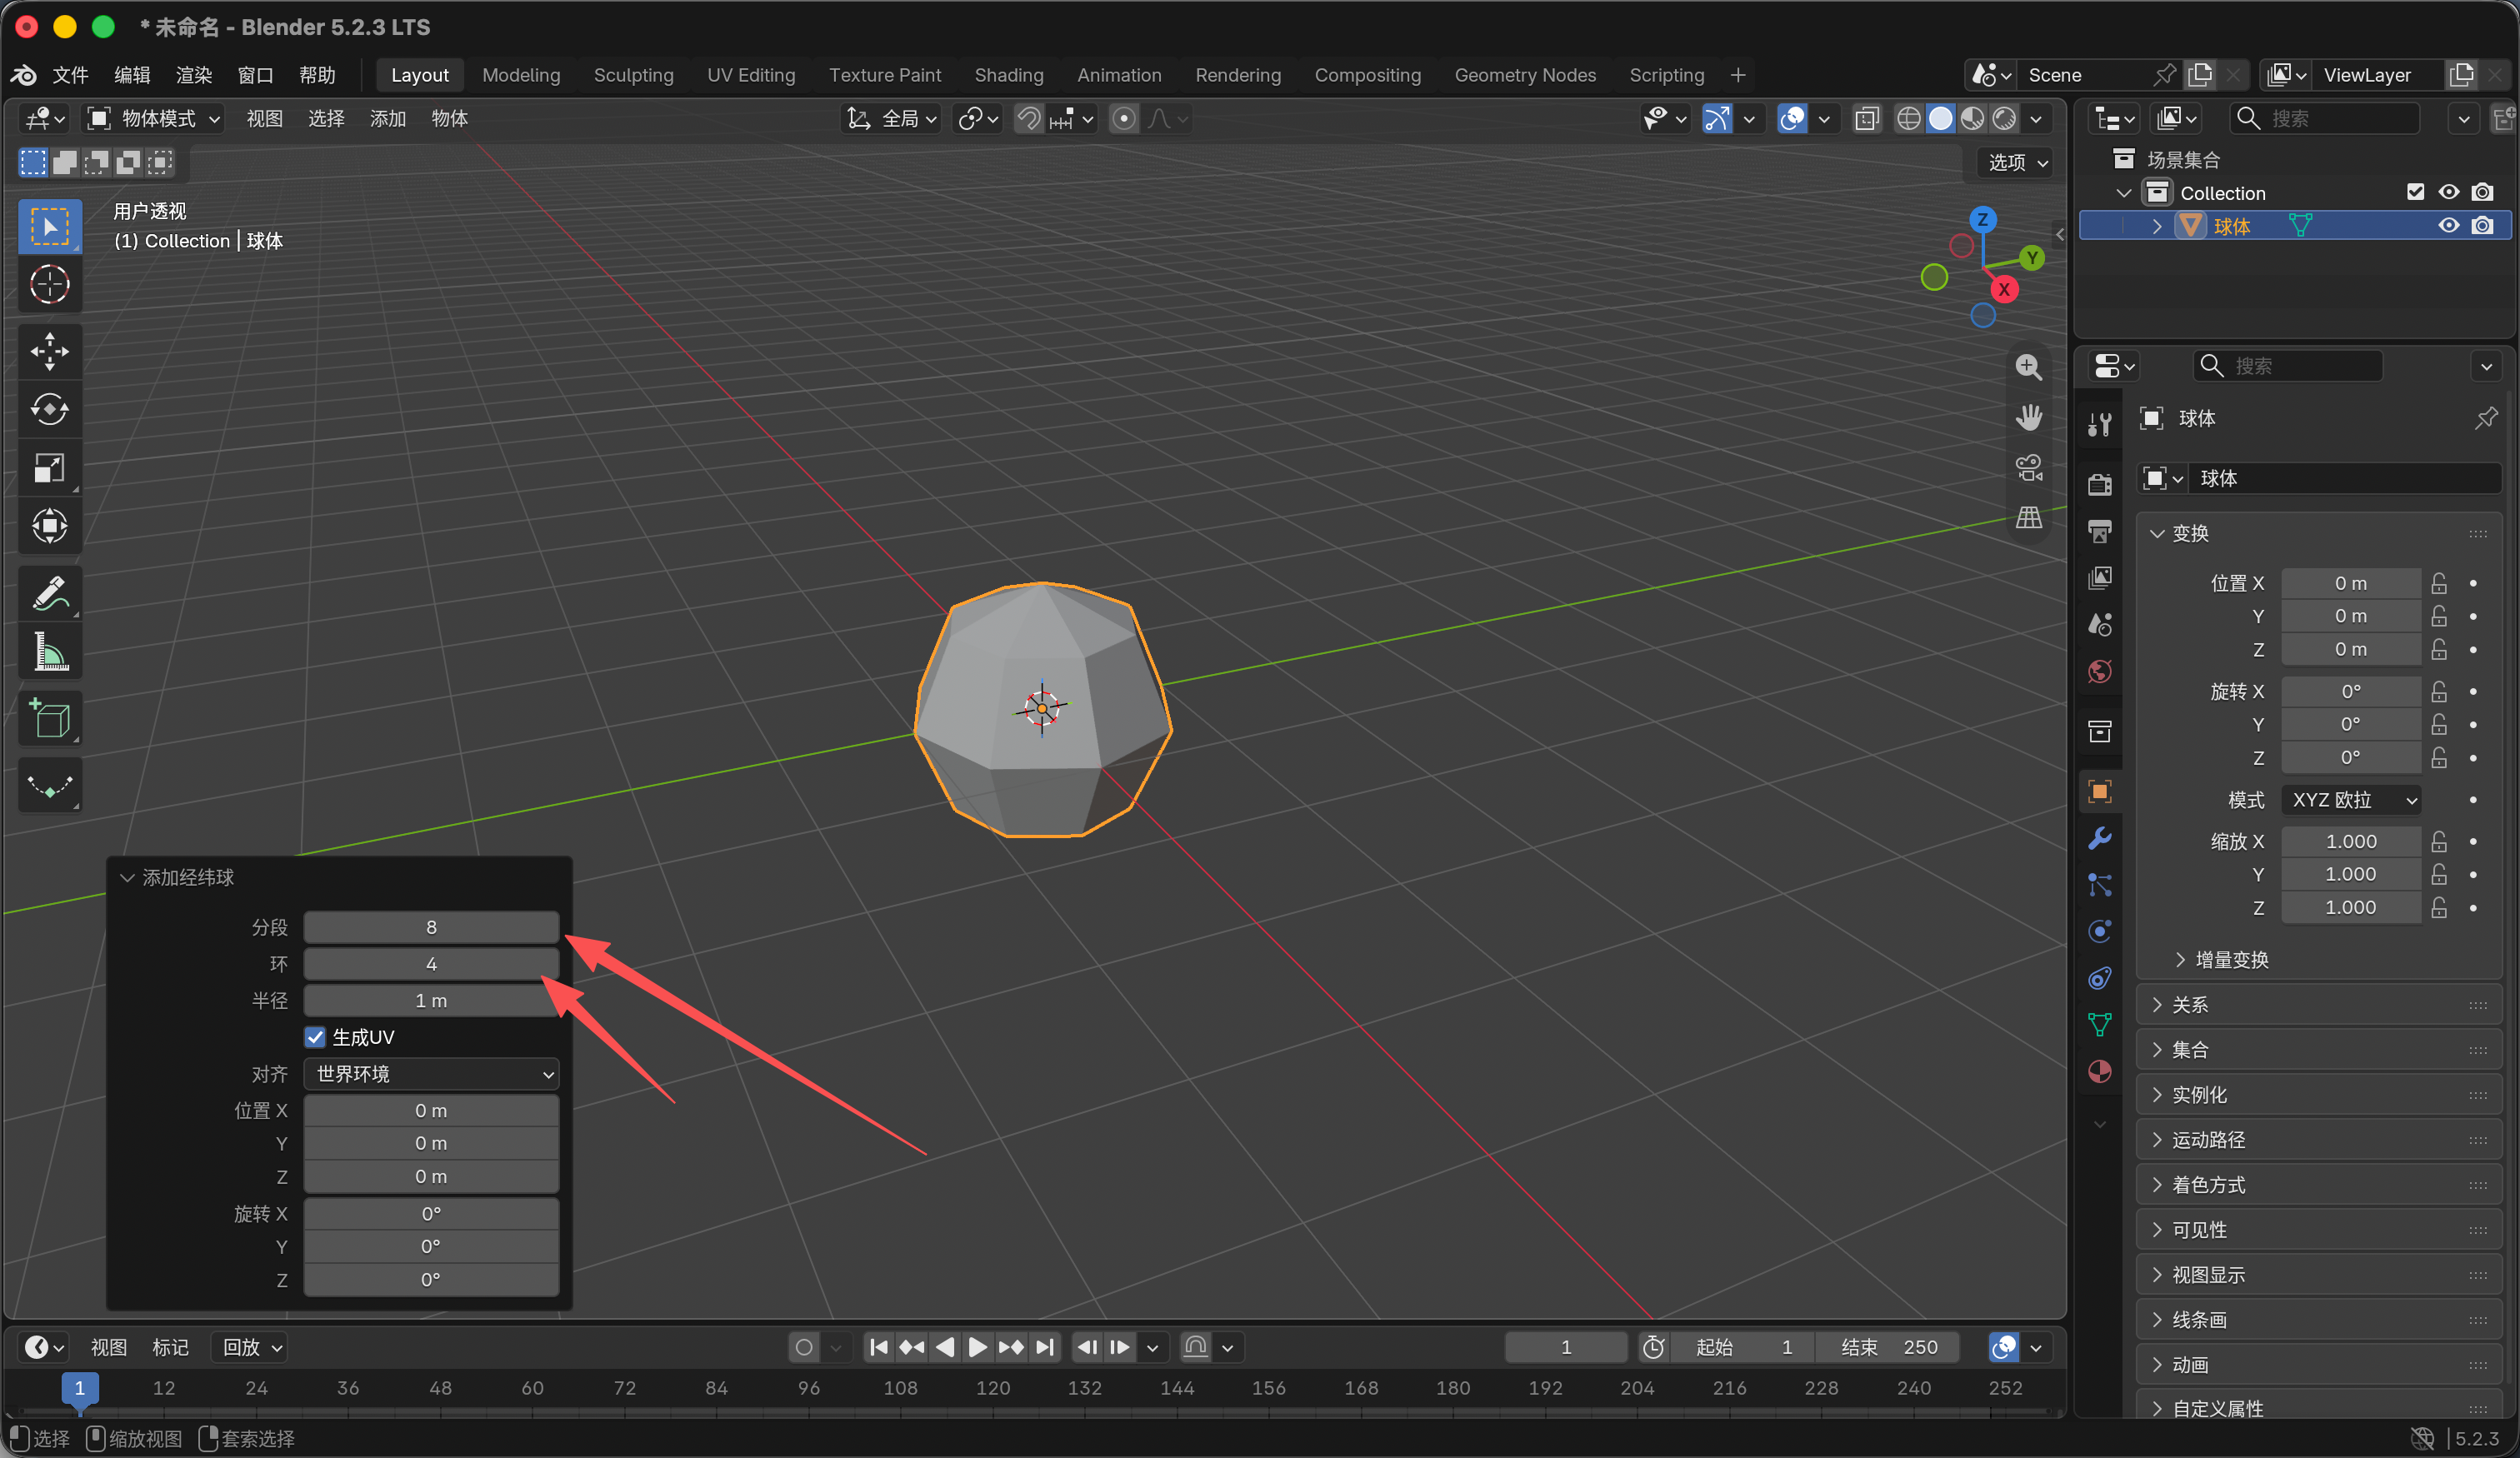2520x1458 pixels.
Task: Select the Annotate pencil tool
Action: (49, 593)
